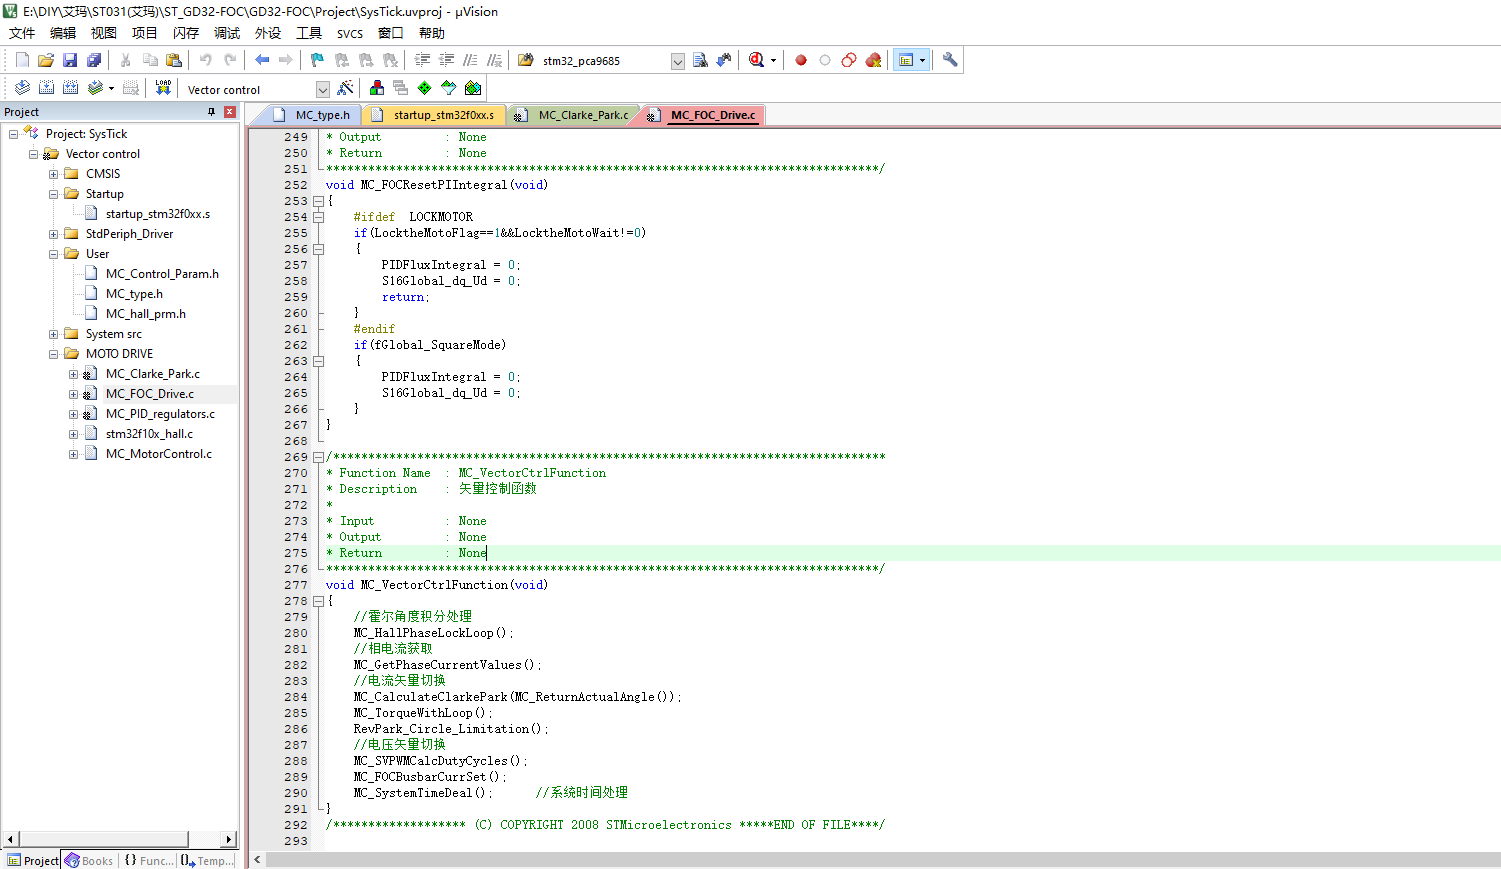Switch to the MC_Clarke_Park.c tab
The image size is (1501, 869).
(x=574, y=115)
